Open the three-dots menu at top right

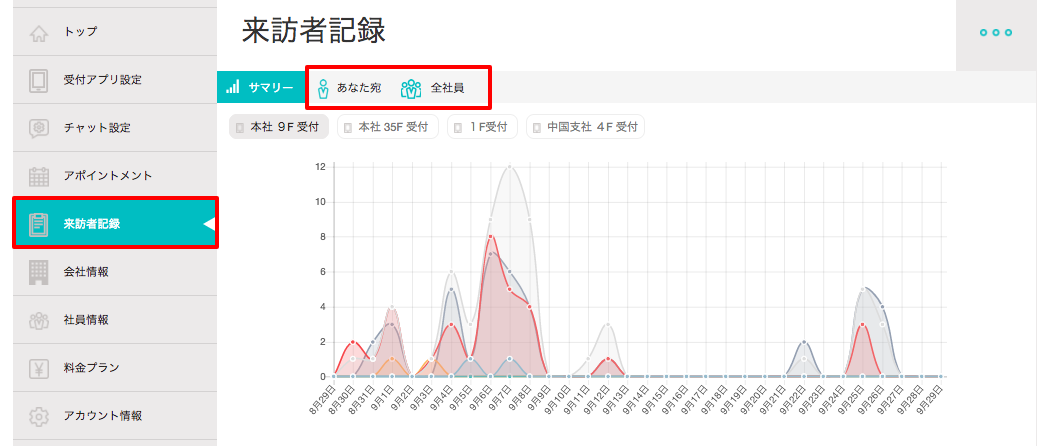[996, 33]
